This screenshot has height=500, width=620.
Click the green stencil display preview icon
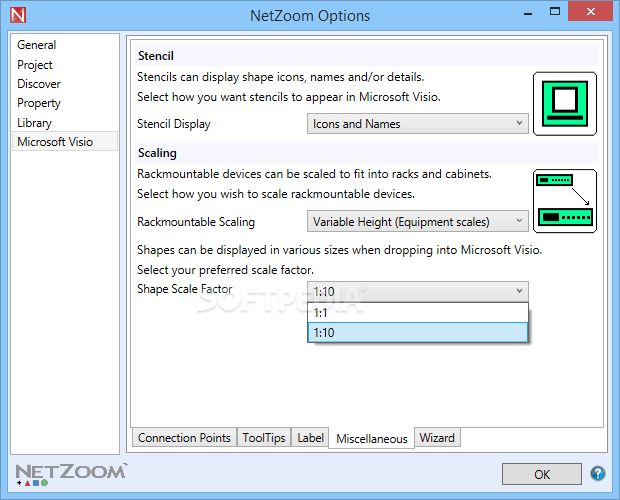tap(565, 104)
